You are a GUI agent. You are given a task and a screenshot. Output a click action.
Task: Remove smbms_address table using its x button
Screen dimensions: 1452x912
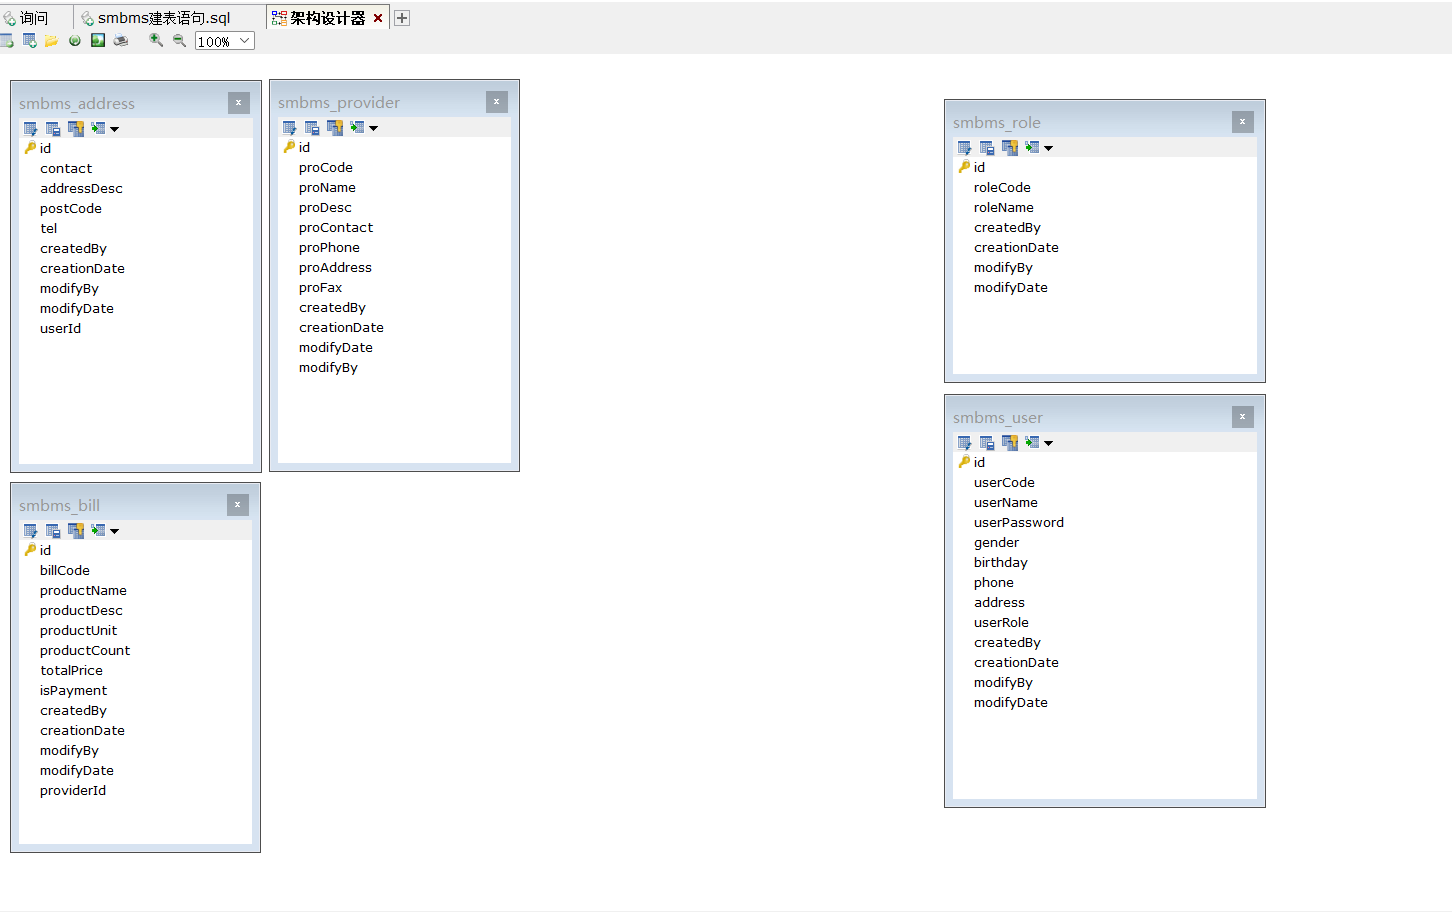(239, 103)
